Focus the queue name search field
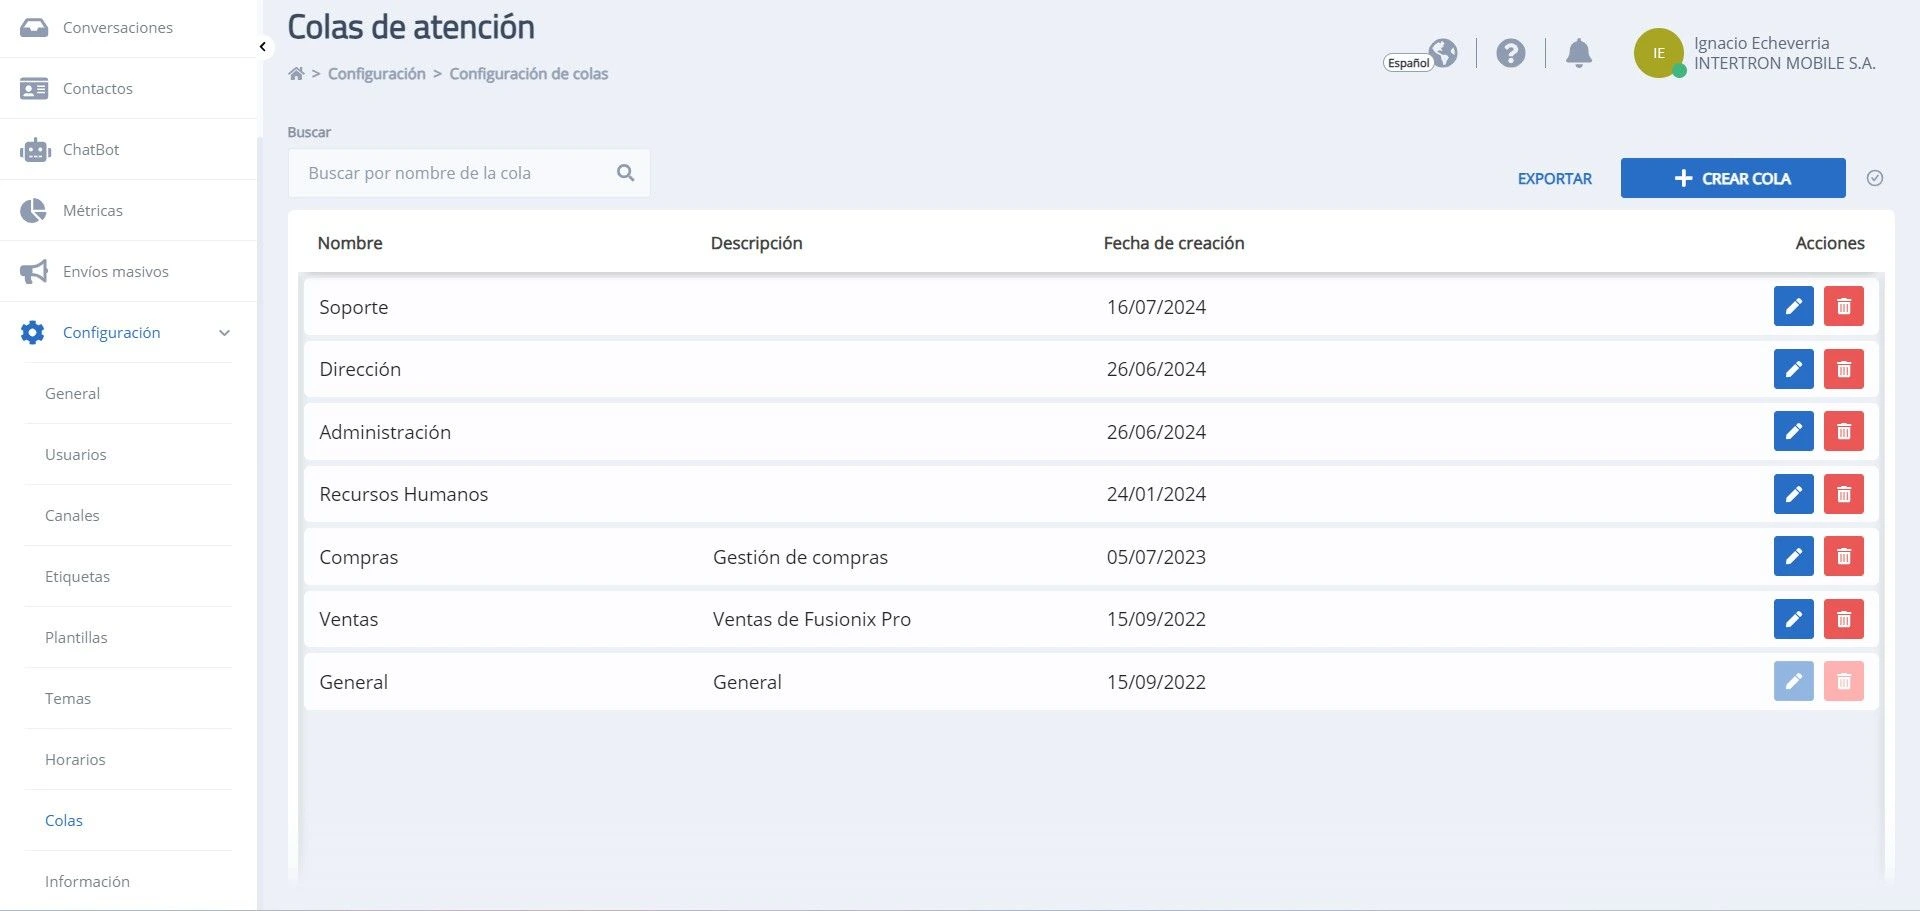1920x911 pixels. (469, 173)
